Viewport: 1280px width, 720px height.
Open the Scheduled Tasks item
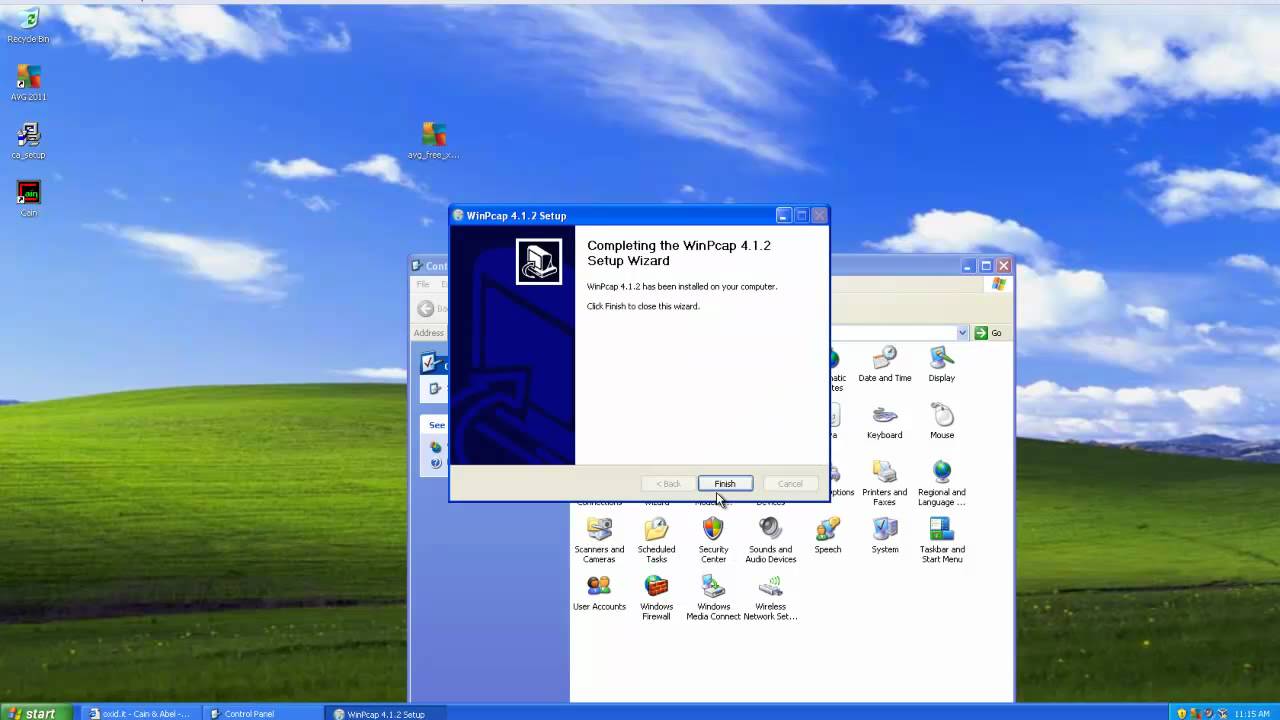click(x=656, y=541)
